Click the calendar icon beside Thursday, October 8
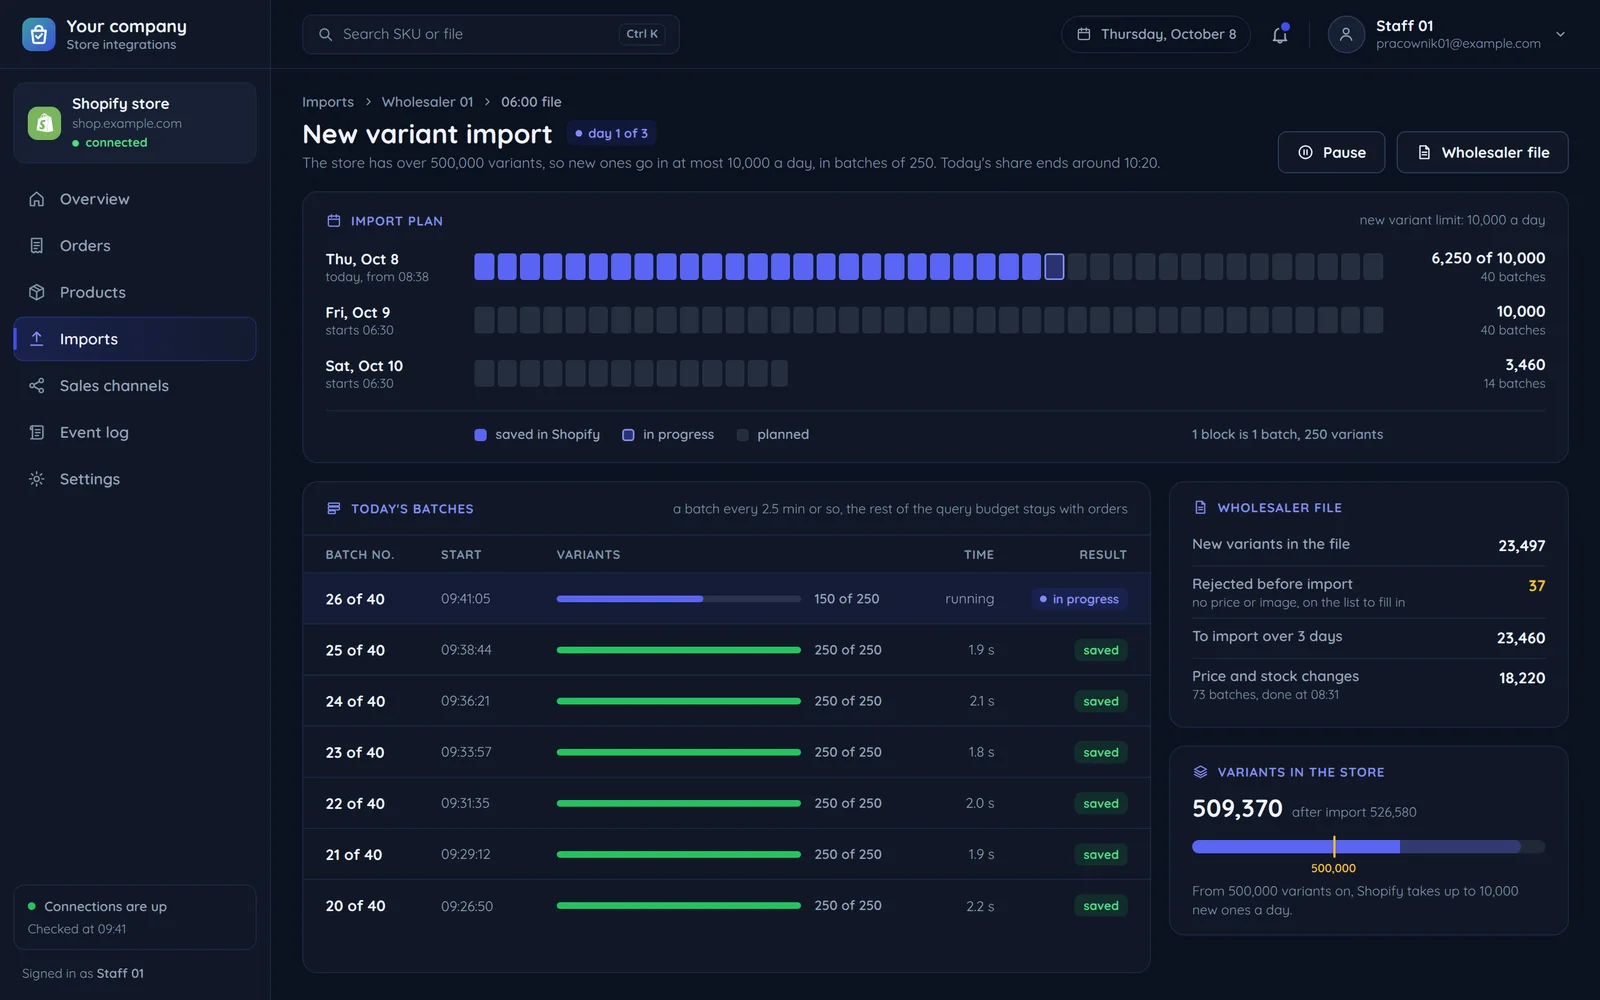 [1083, 34]
